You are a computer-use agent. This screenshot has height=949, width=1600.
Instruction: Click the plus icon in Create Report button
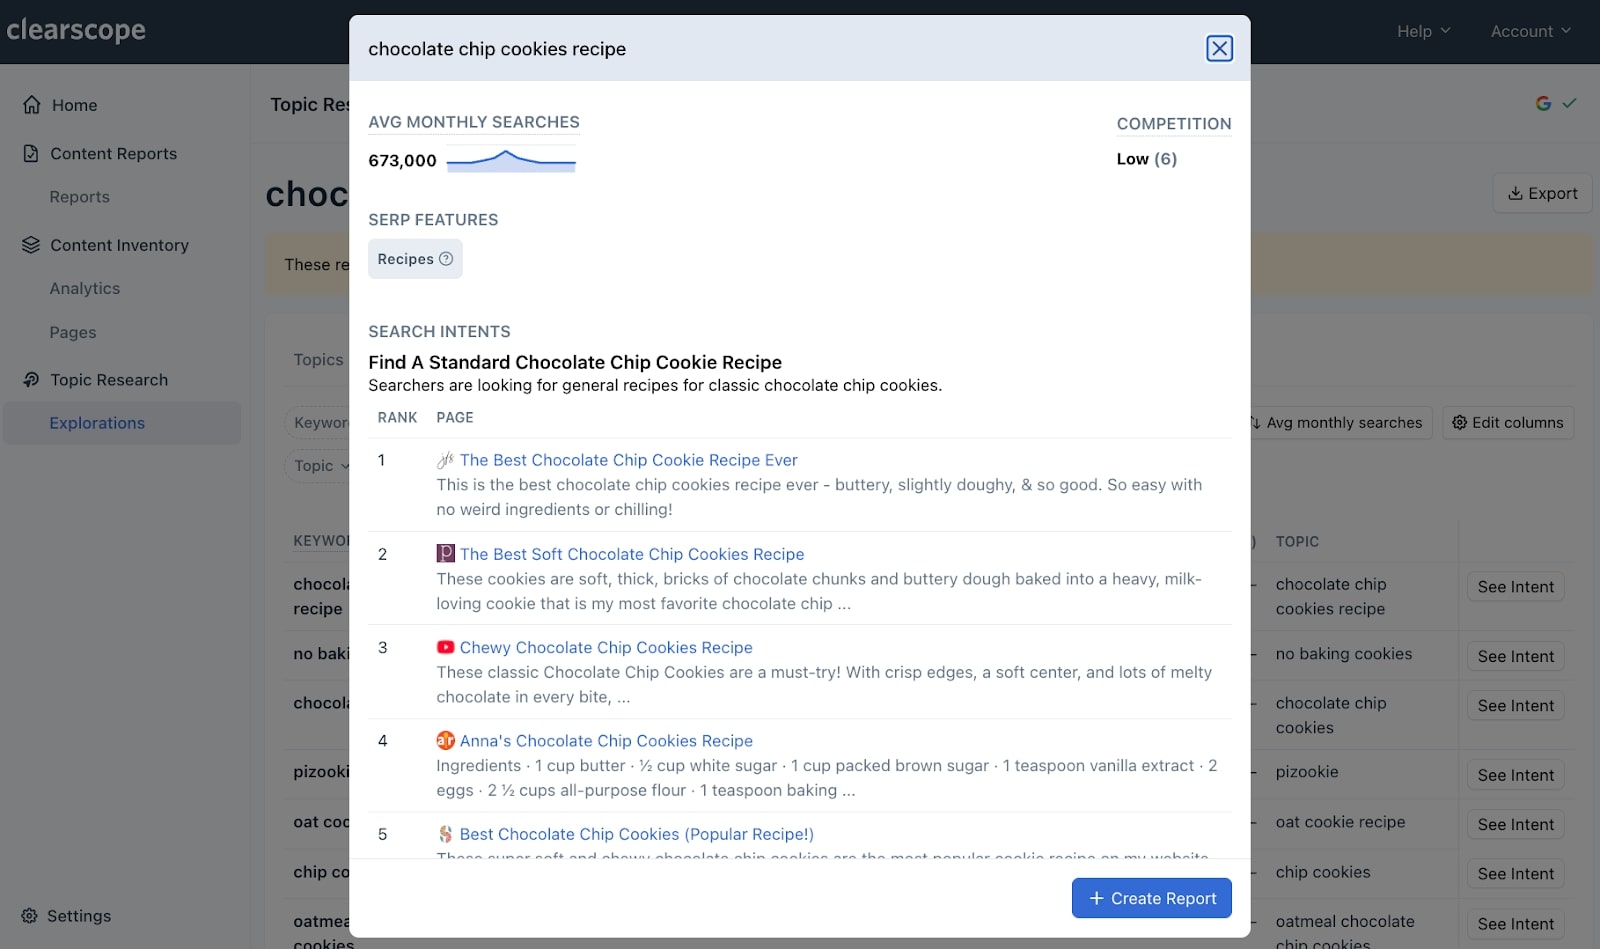[x=1096, y=898]
